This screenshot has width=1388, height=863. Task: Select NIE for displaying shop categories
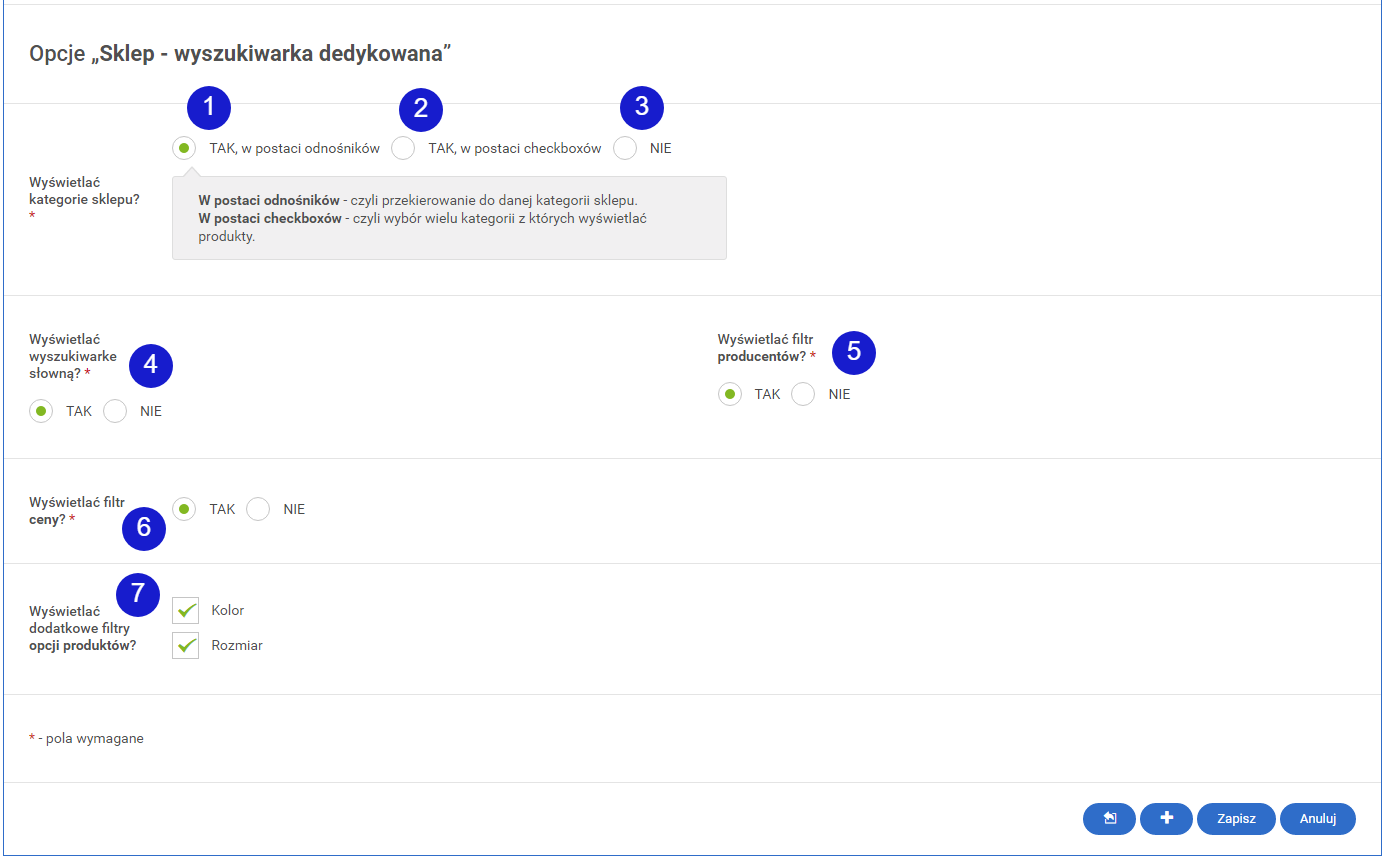pyautogui.click(x=625, y=148)
